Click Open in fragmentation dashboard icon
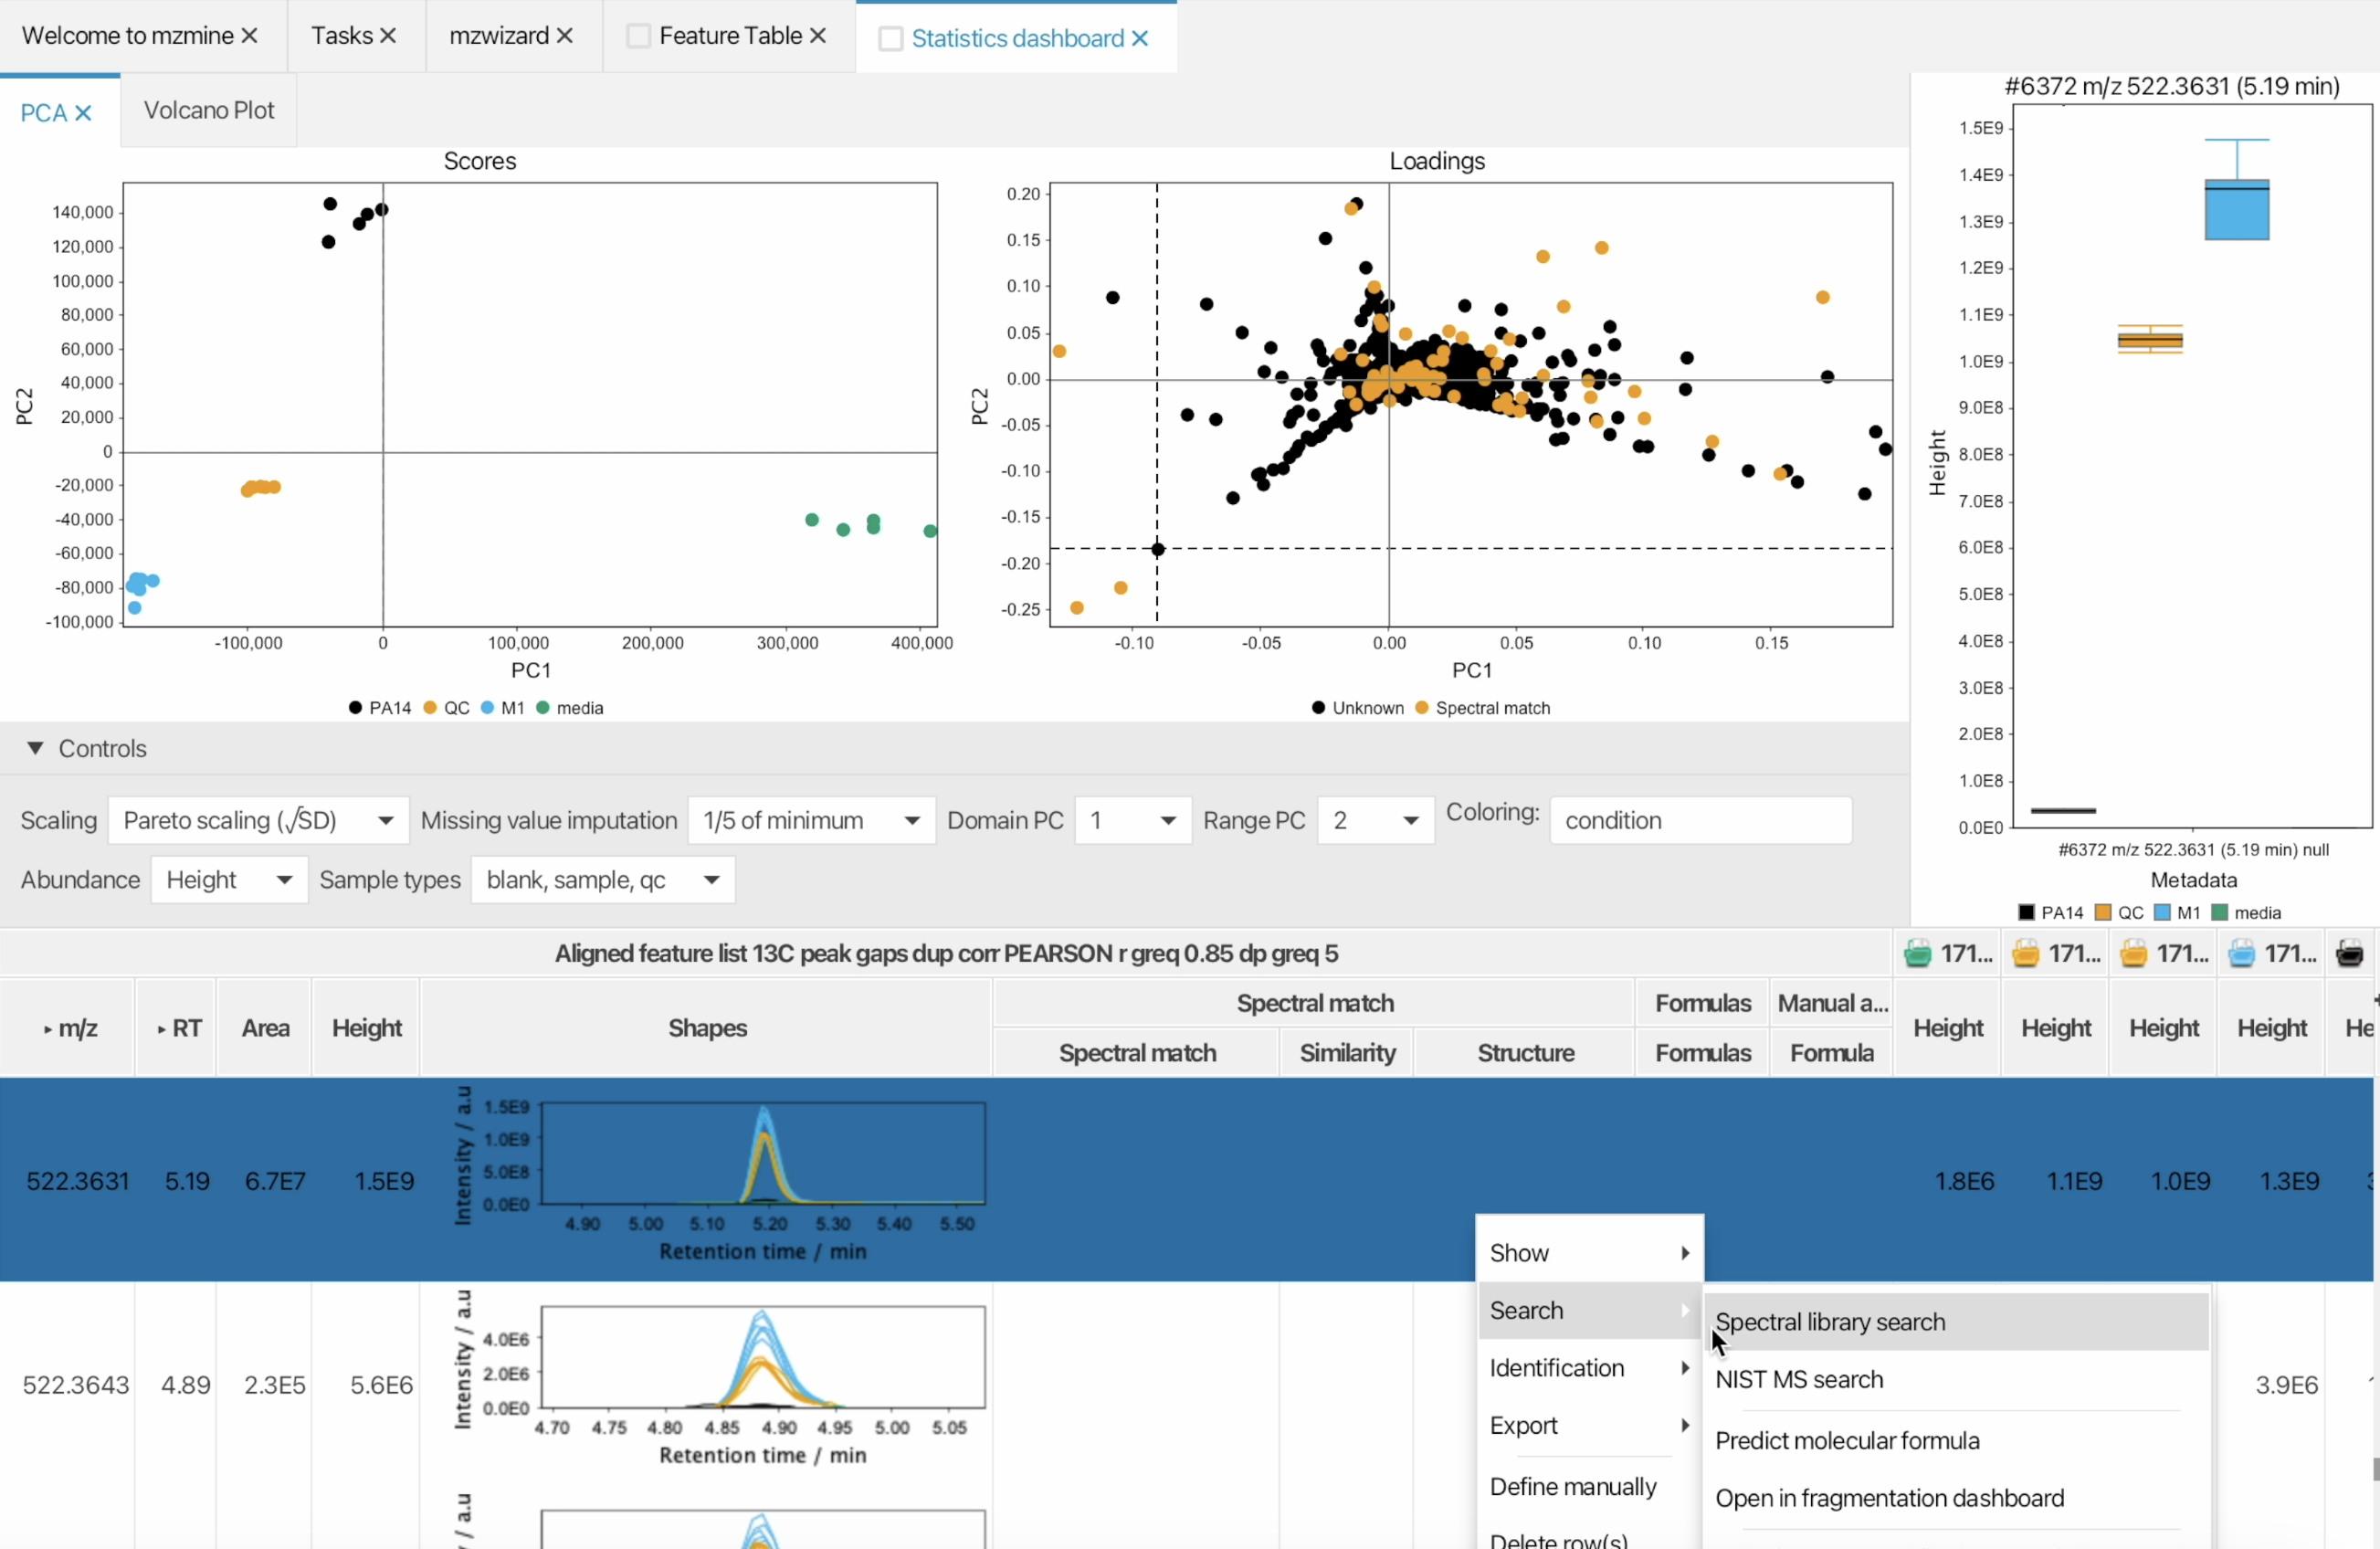Image resolution: width=2380 pixels, height=1549 pixels. (x=1889, y=1497)
